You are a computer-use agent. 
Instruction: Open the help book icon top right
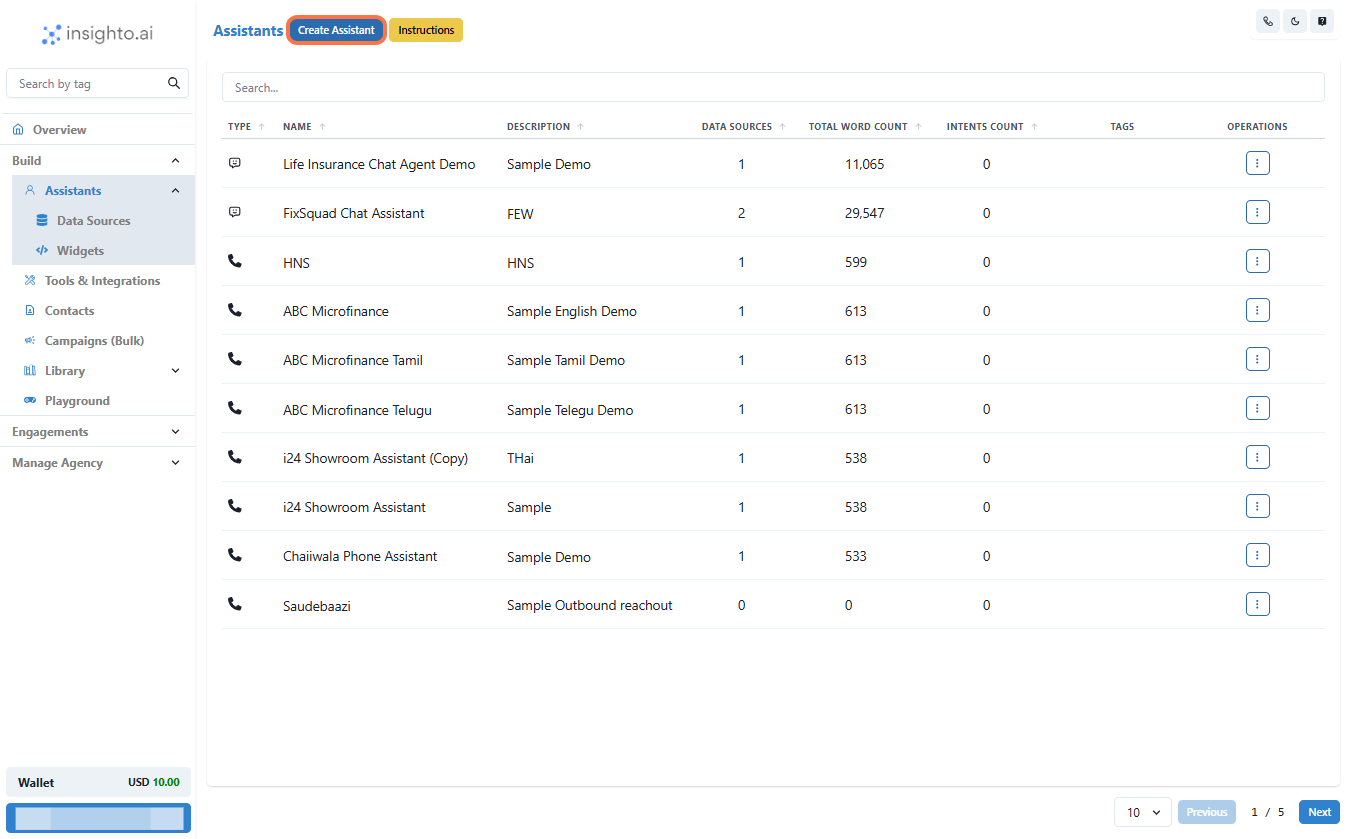pyautogui.click(x=1322, y=21)
